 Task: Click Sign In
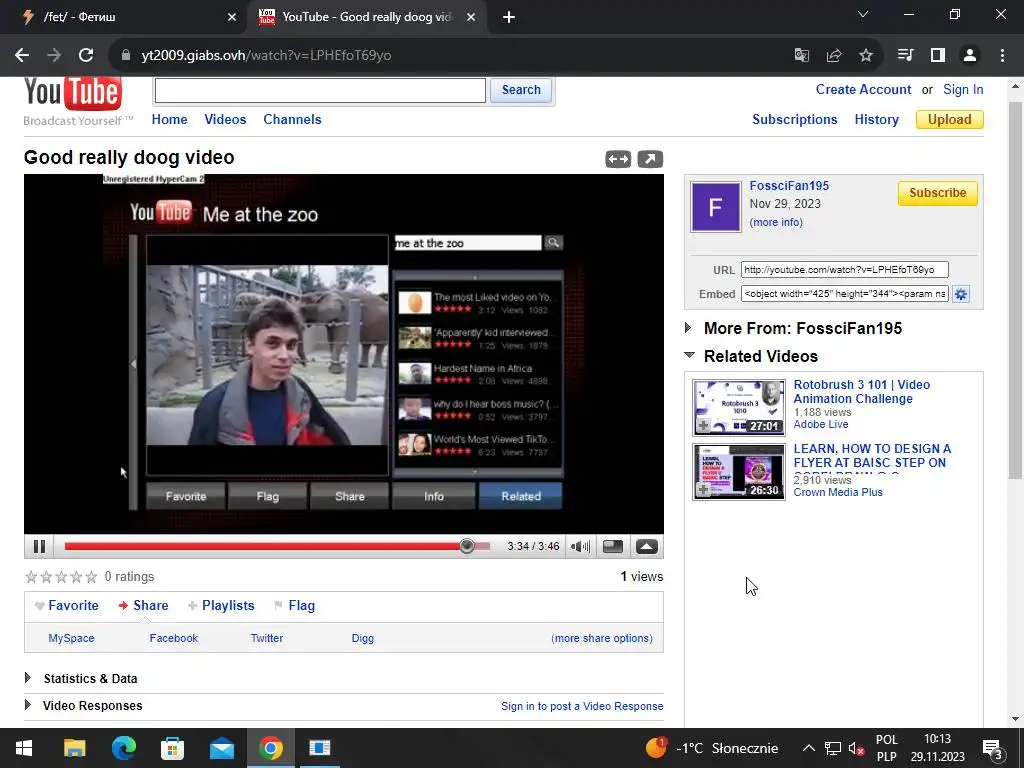point(963,89)
